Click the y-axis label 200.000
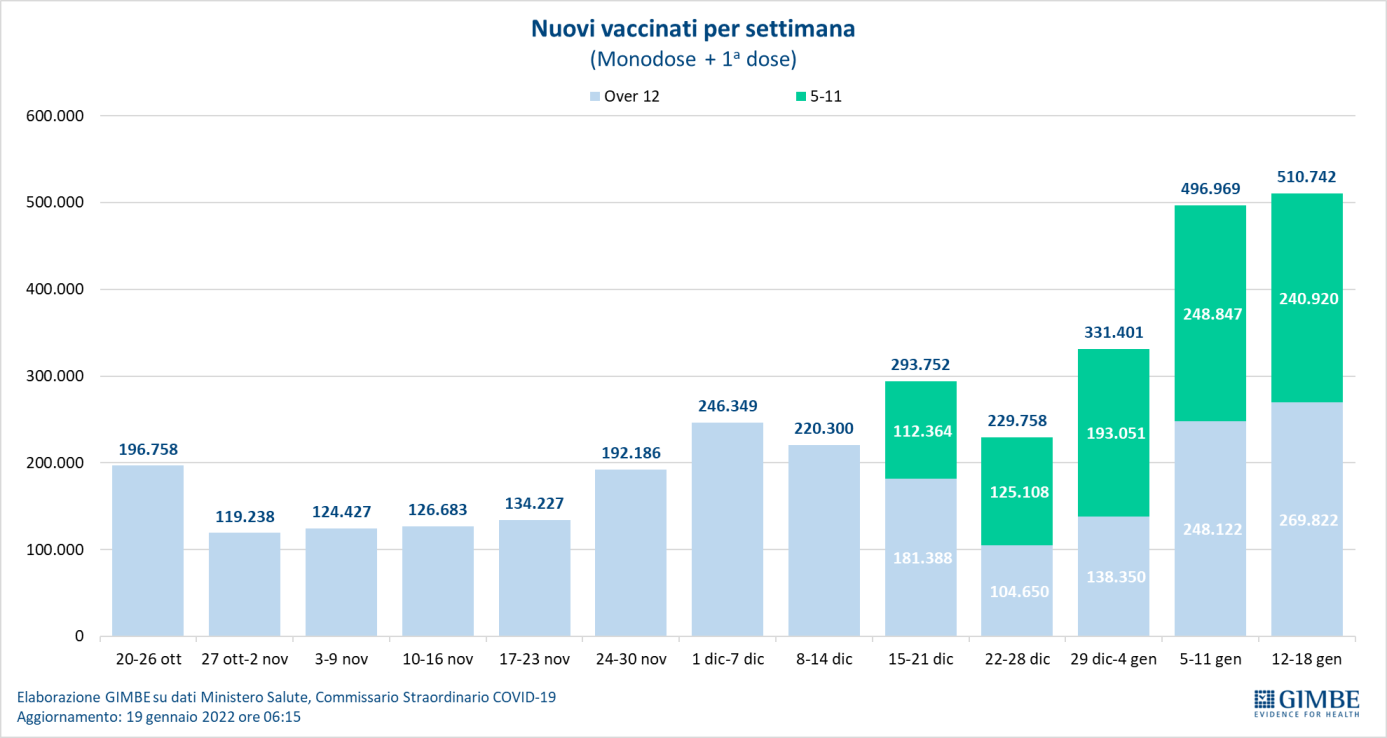 click(x=54, y=463)
